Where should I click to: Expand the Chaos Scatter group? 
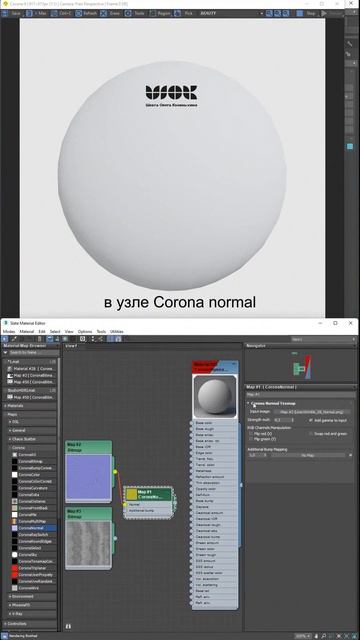[32, 439]
